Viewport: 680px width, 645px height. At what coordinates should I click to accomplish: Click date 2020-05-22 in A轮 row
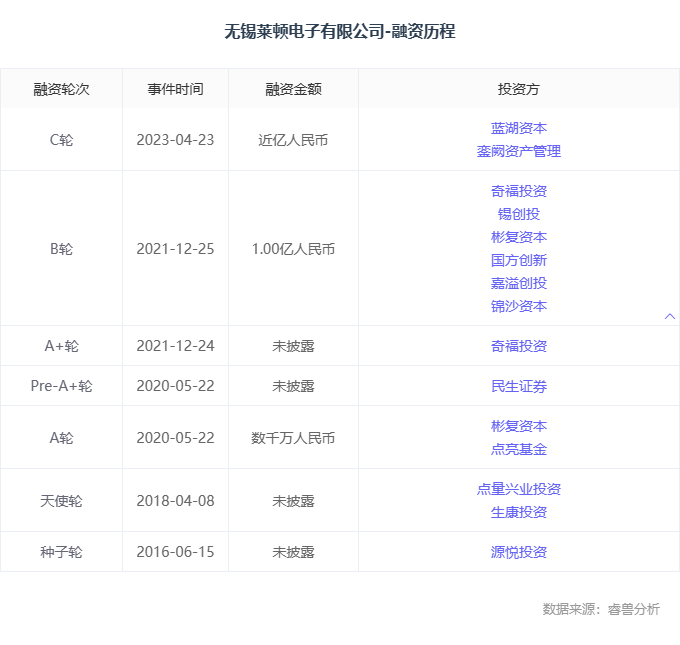[175, 438]
